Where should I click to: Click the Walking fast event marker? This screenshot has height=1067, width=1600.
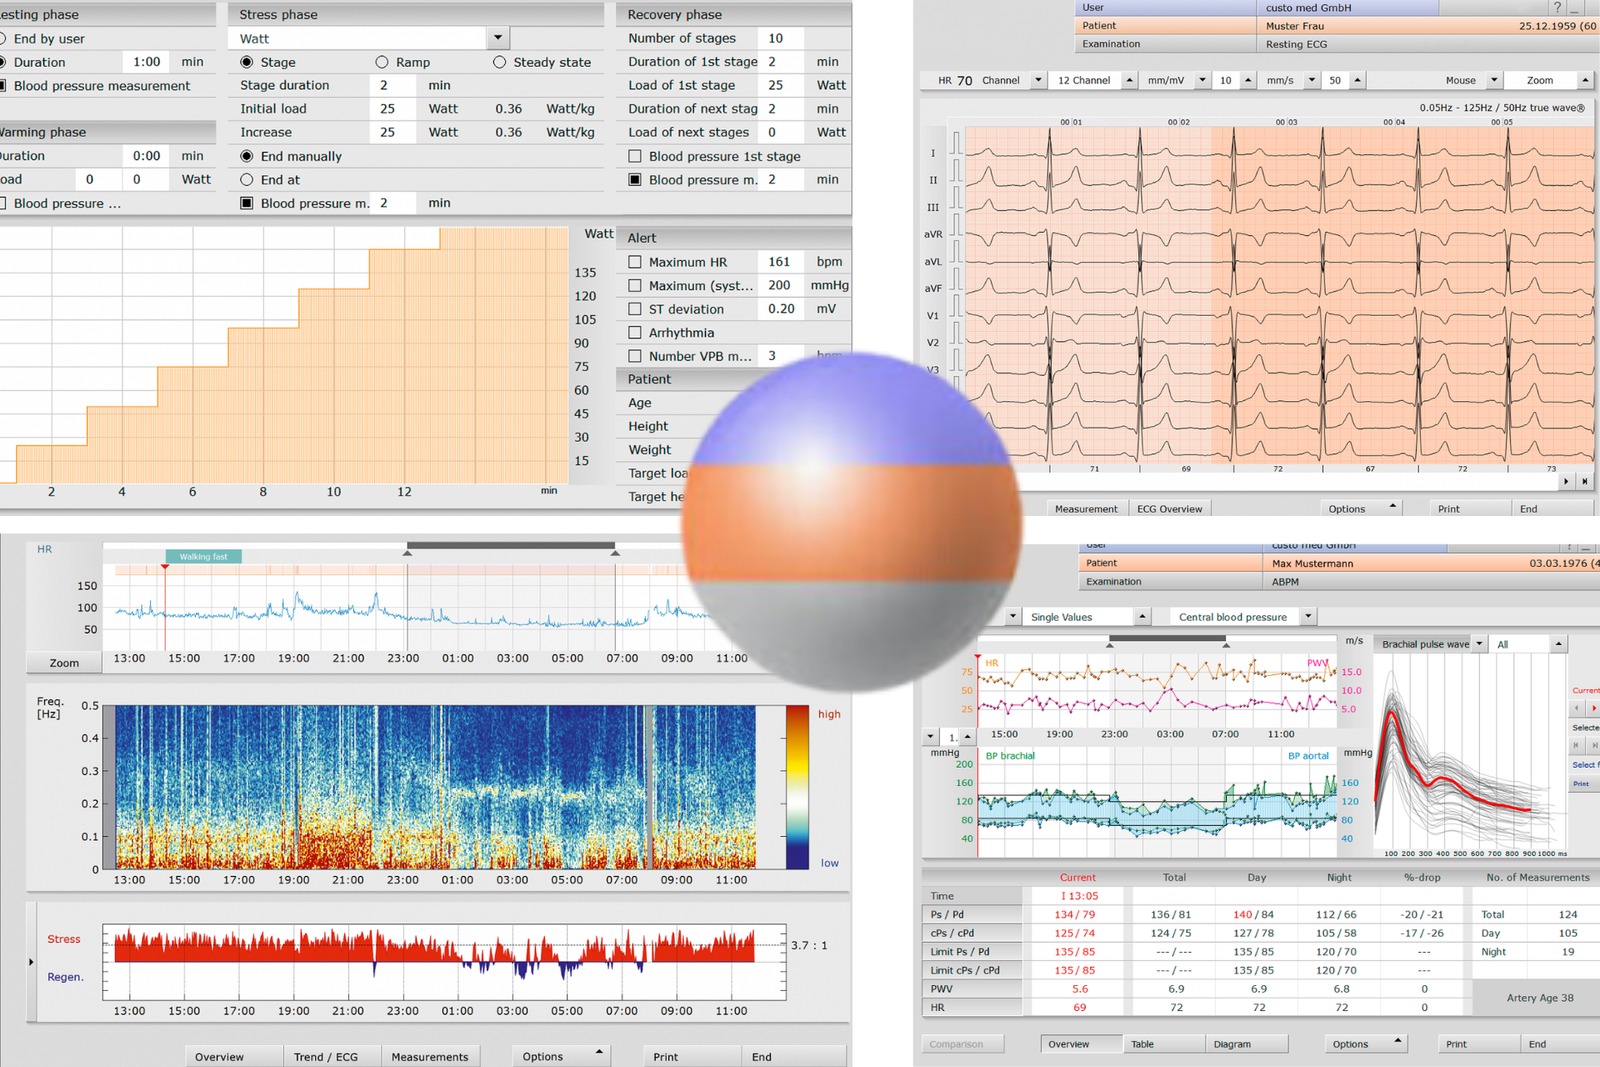click(203, 556)
